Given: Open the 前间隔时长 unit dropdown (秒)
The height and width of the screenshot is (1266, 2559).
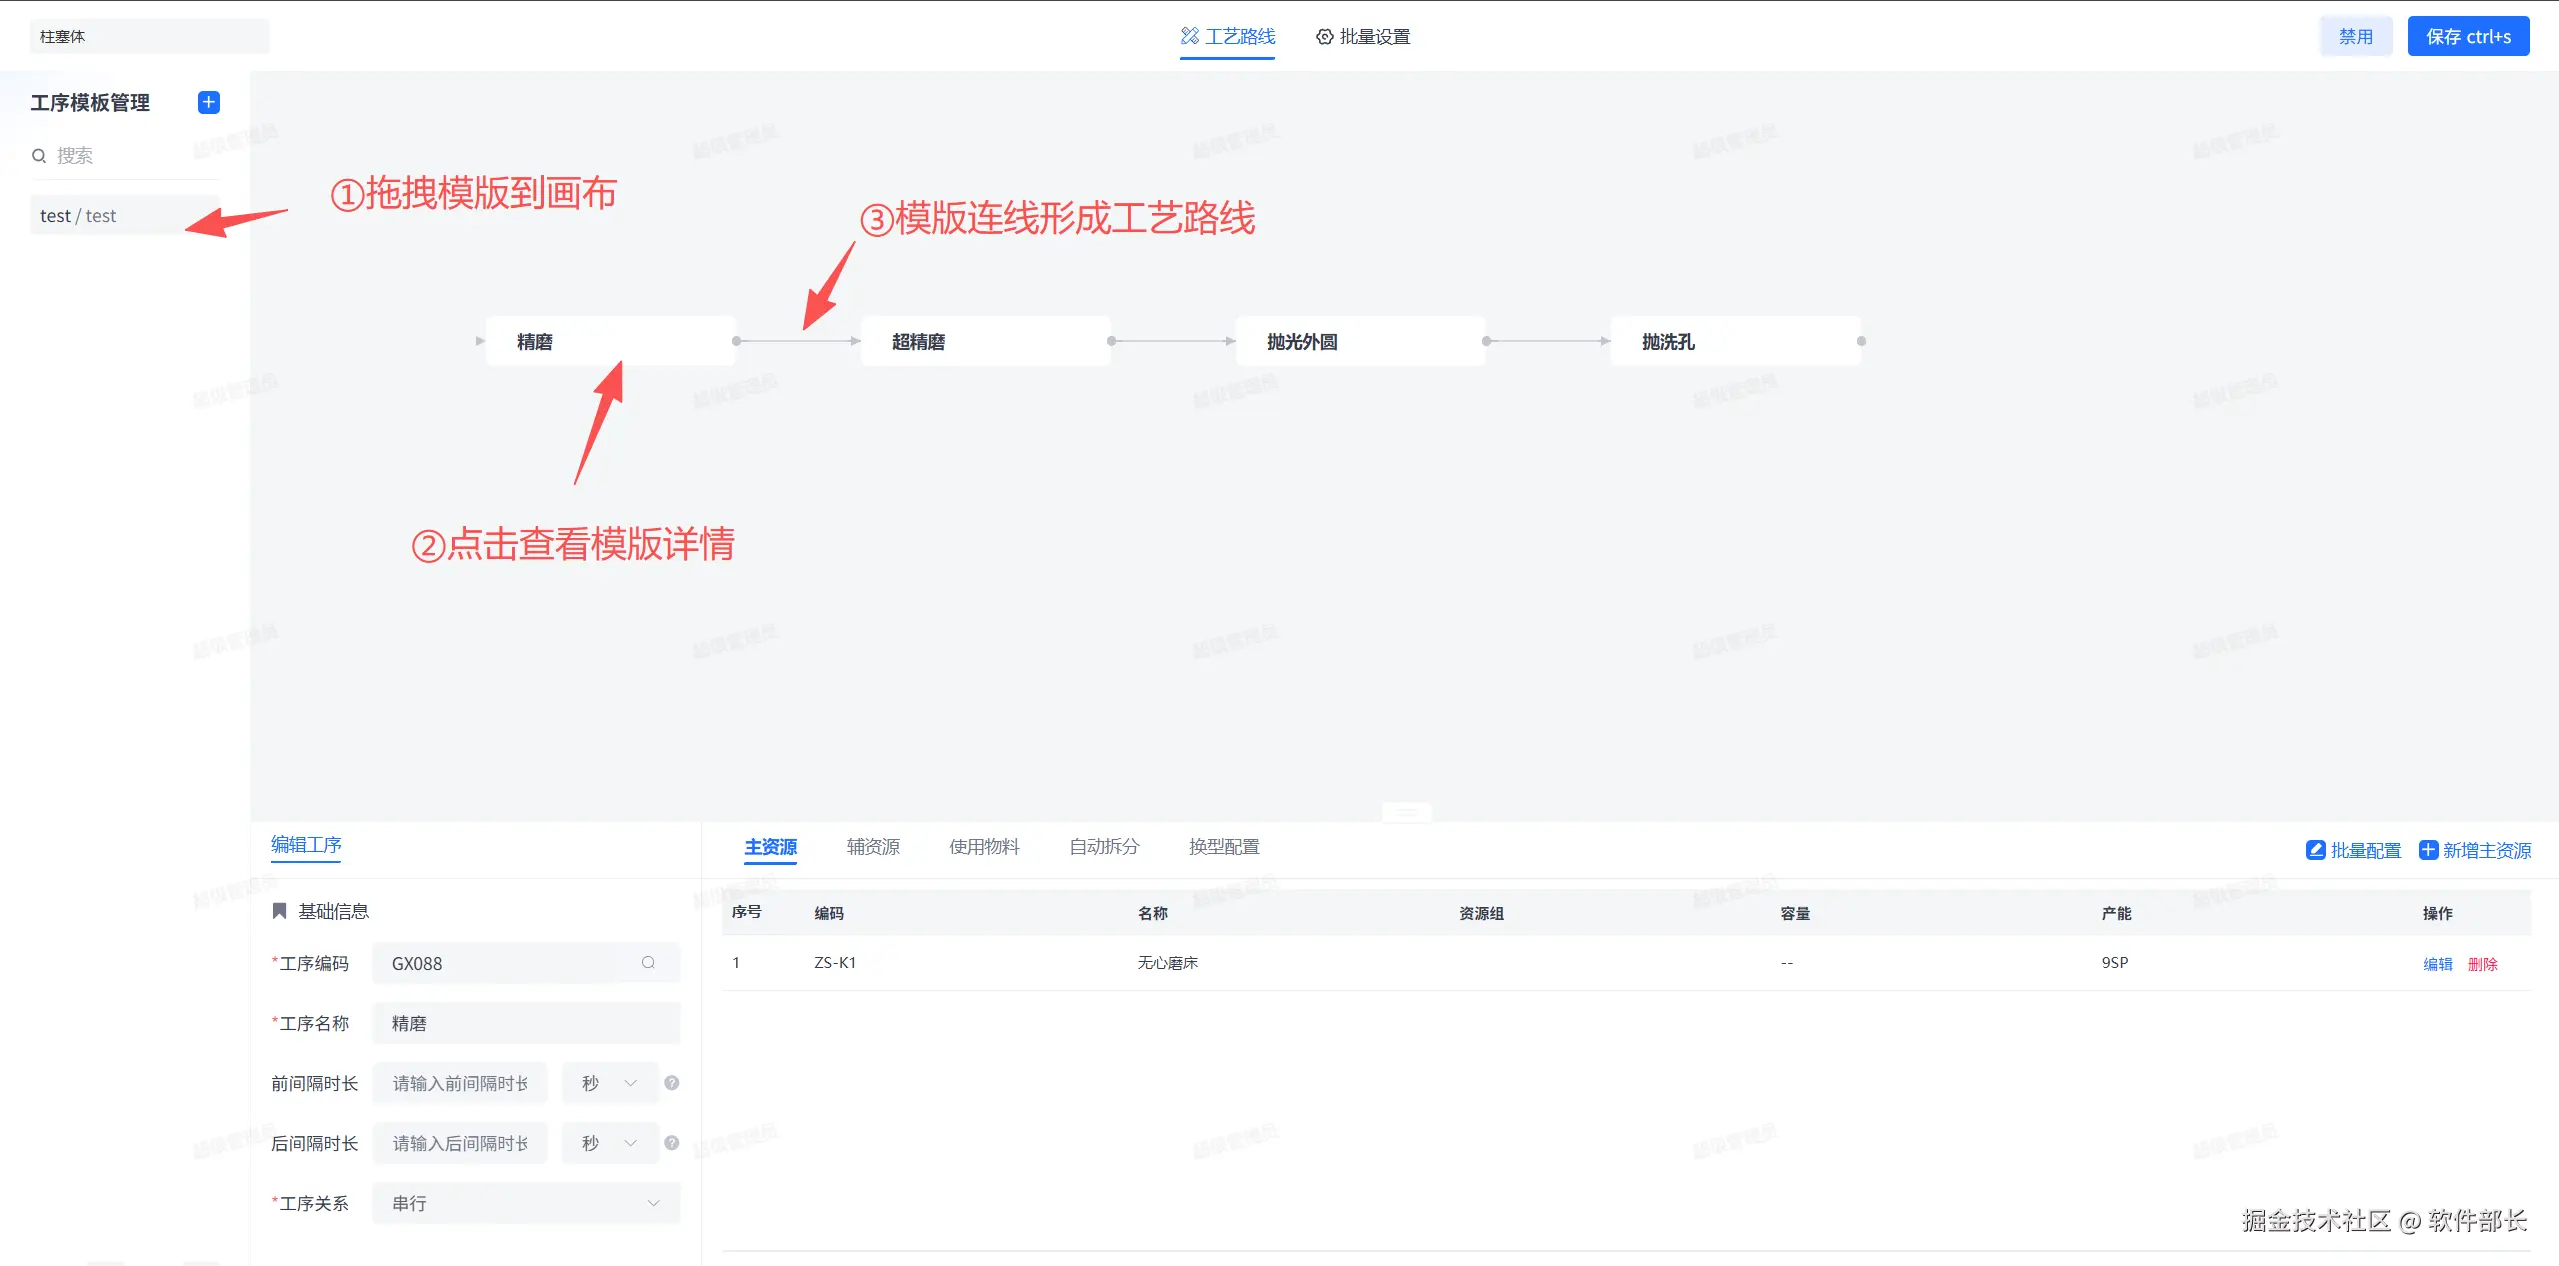Looking at the screenshot, I should (609, 1083).
